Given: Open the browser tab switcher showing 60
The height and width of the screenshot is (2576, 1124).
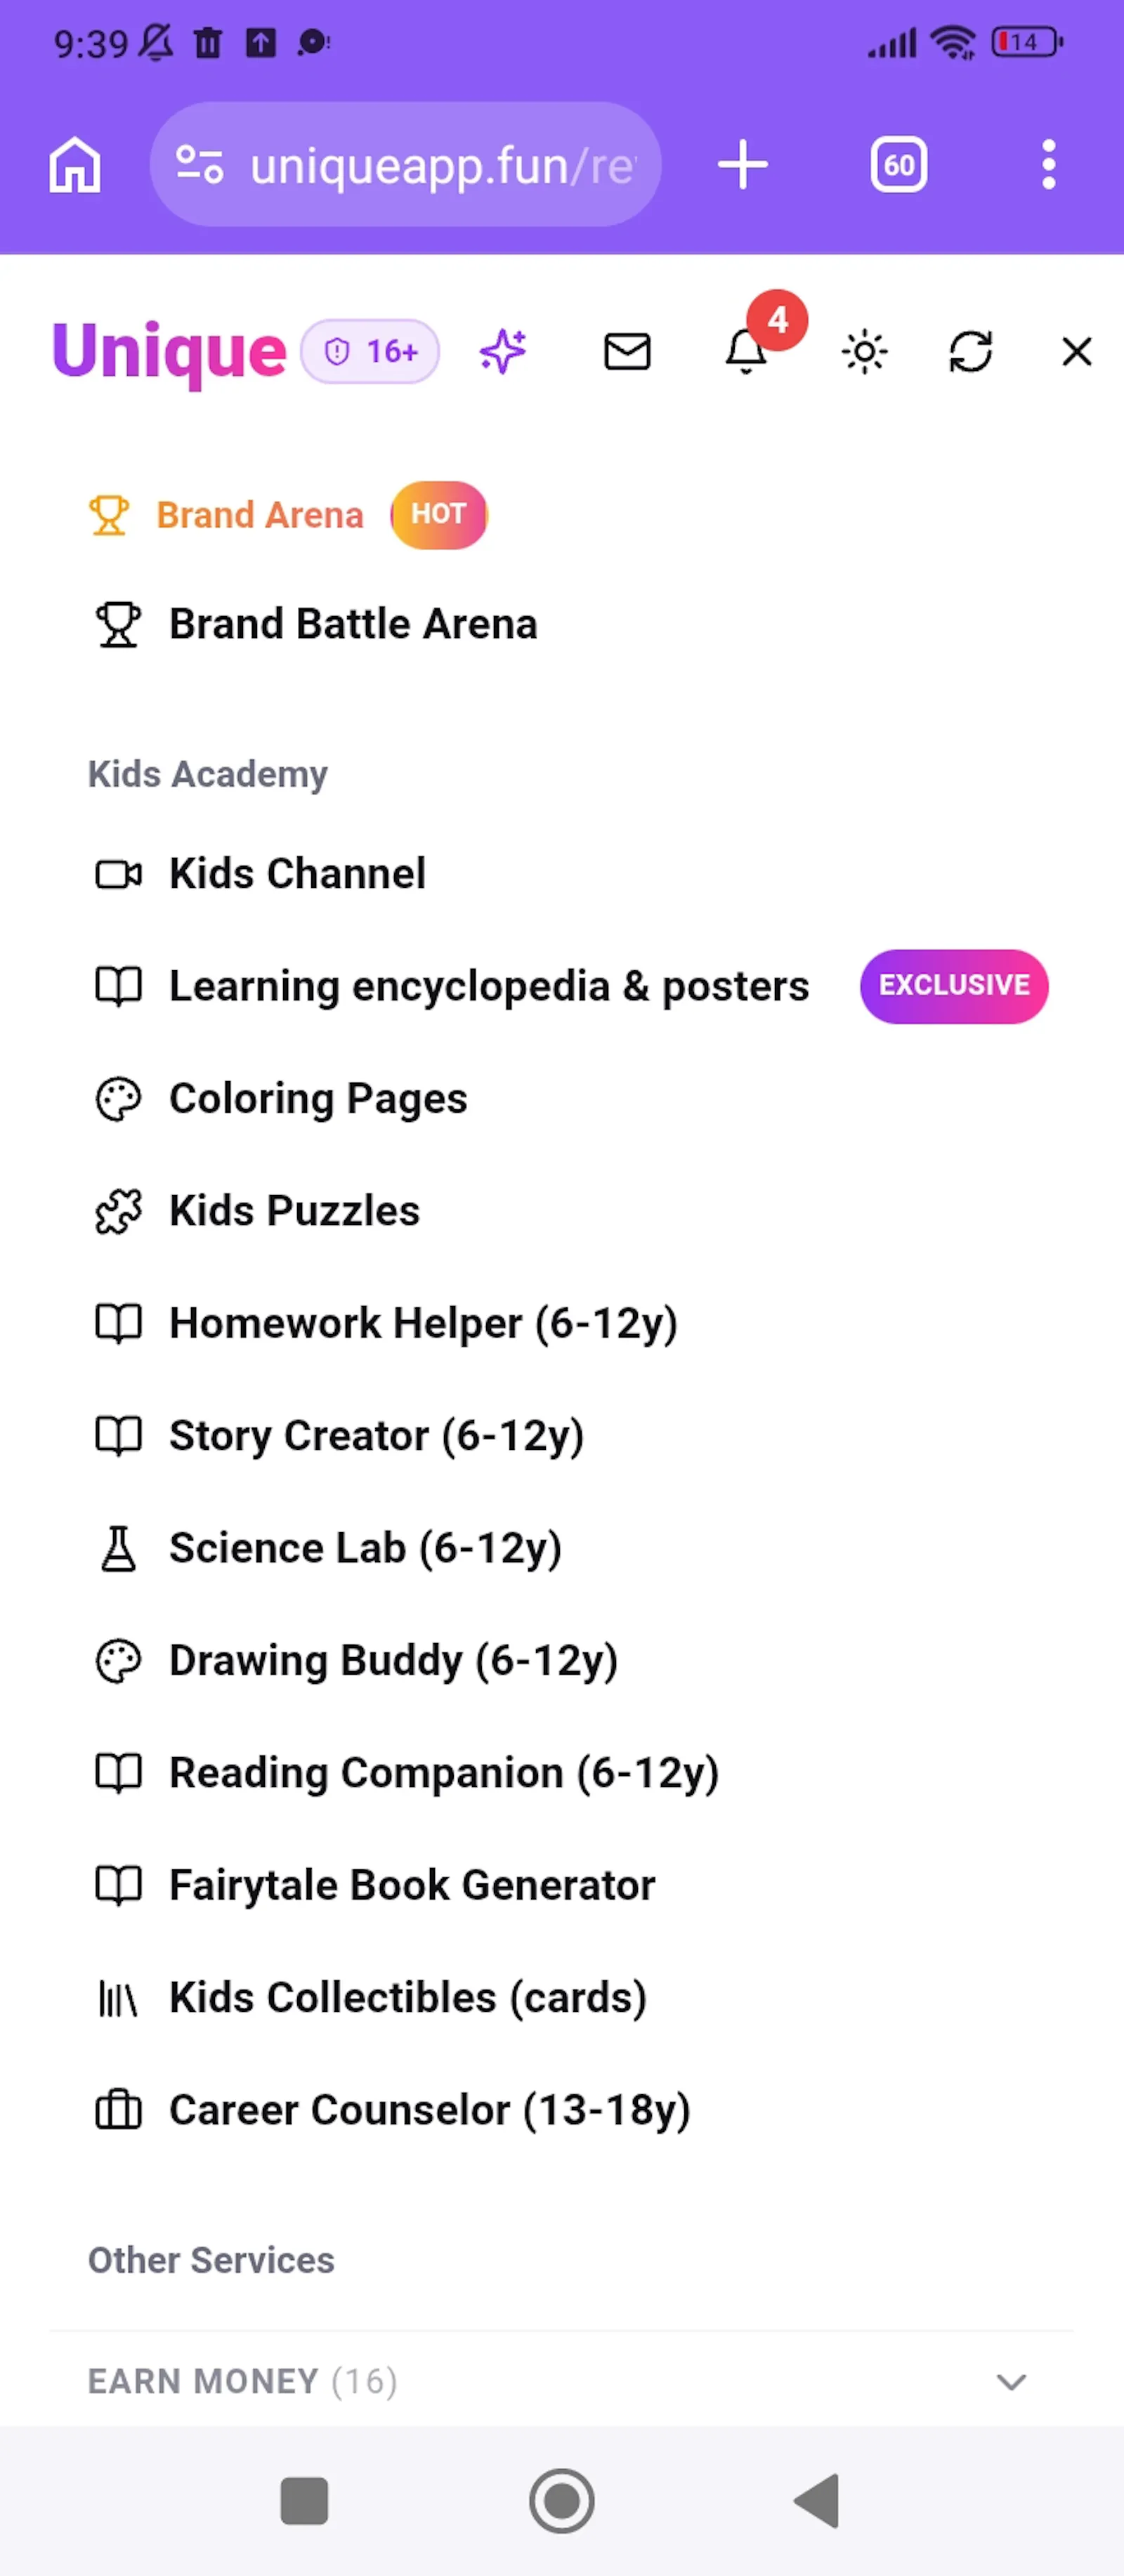Looking at the screenshot, I should [898, 165].
